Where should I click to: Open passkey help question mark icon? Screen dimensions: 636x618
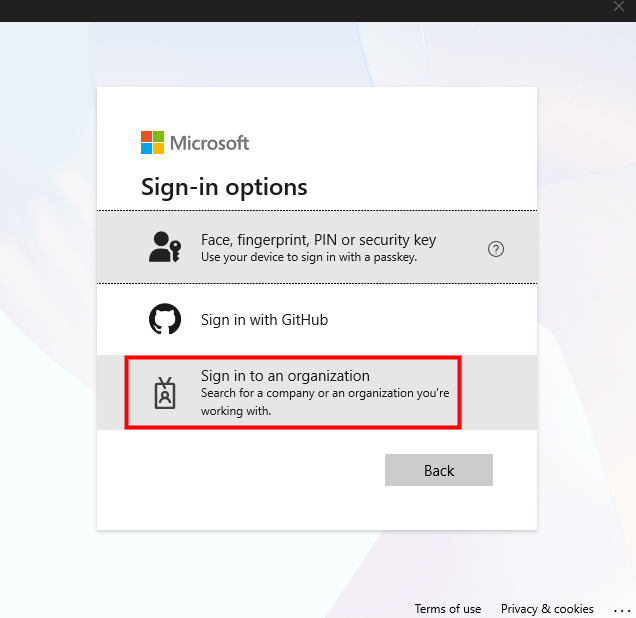[x=496, y=249]
